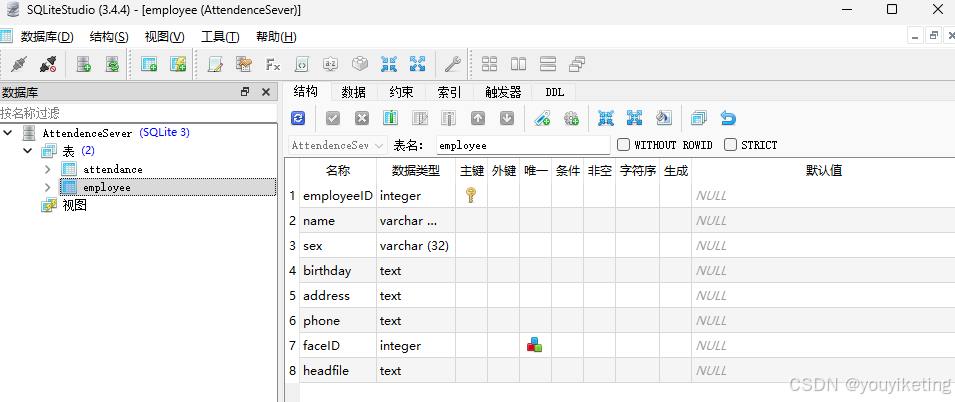Click the unique constraint icon in faceID row
This screenshot has height=402, width=955.
point(534,345)
